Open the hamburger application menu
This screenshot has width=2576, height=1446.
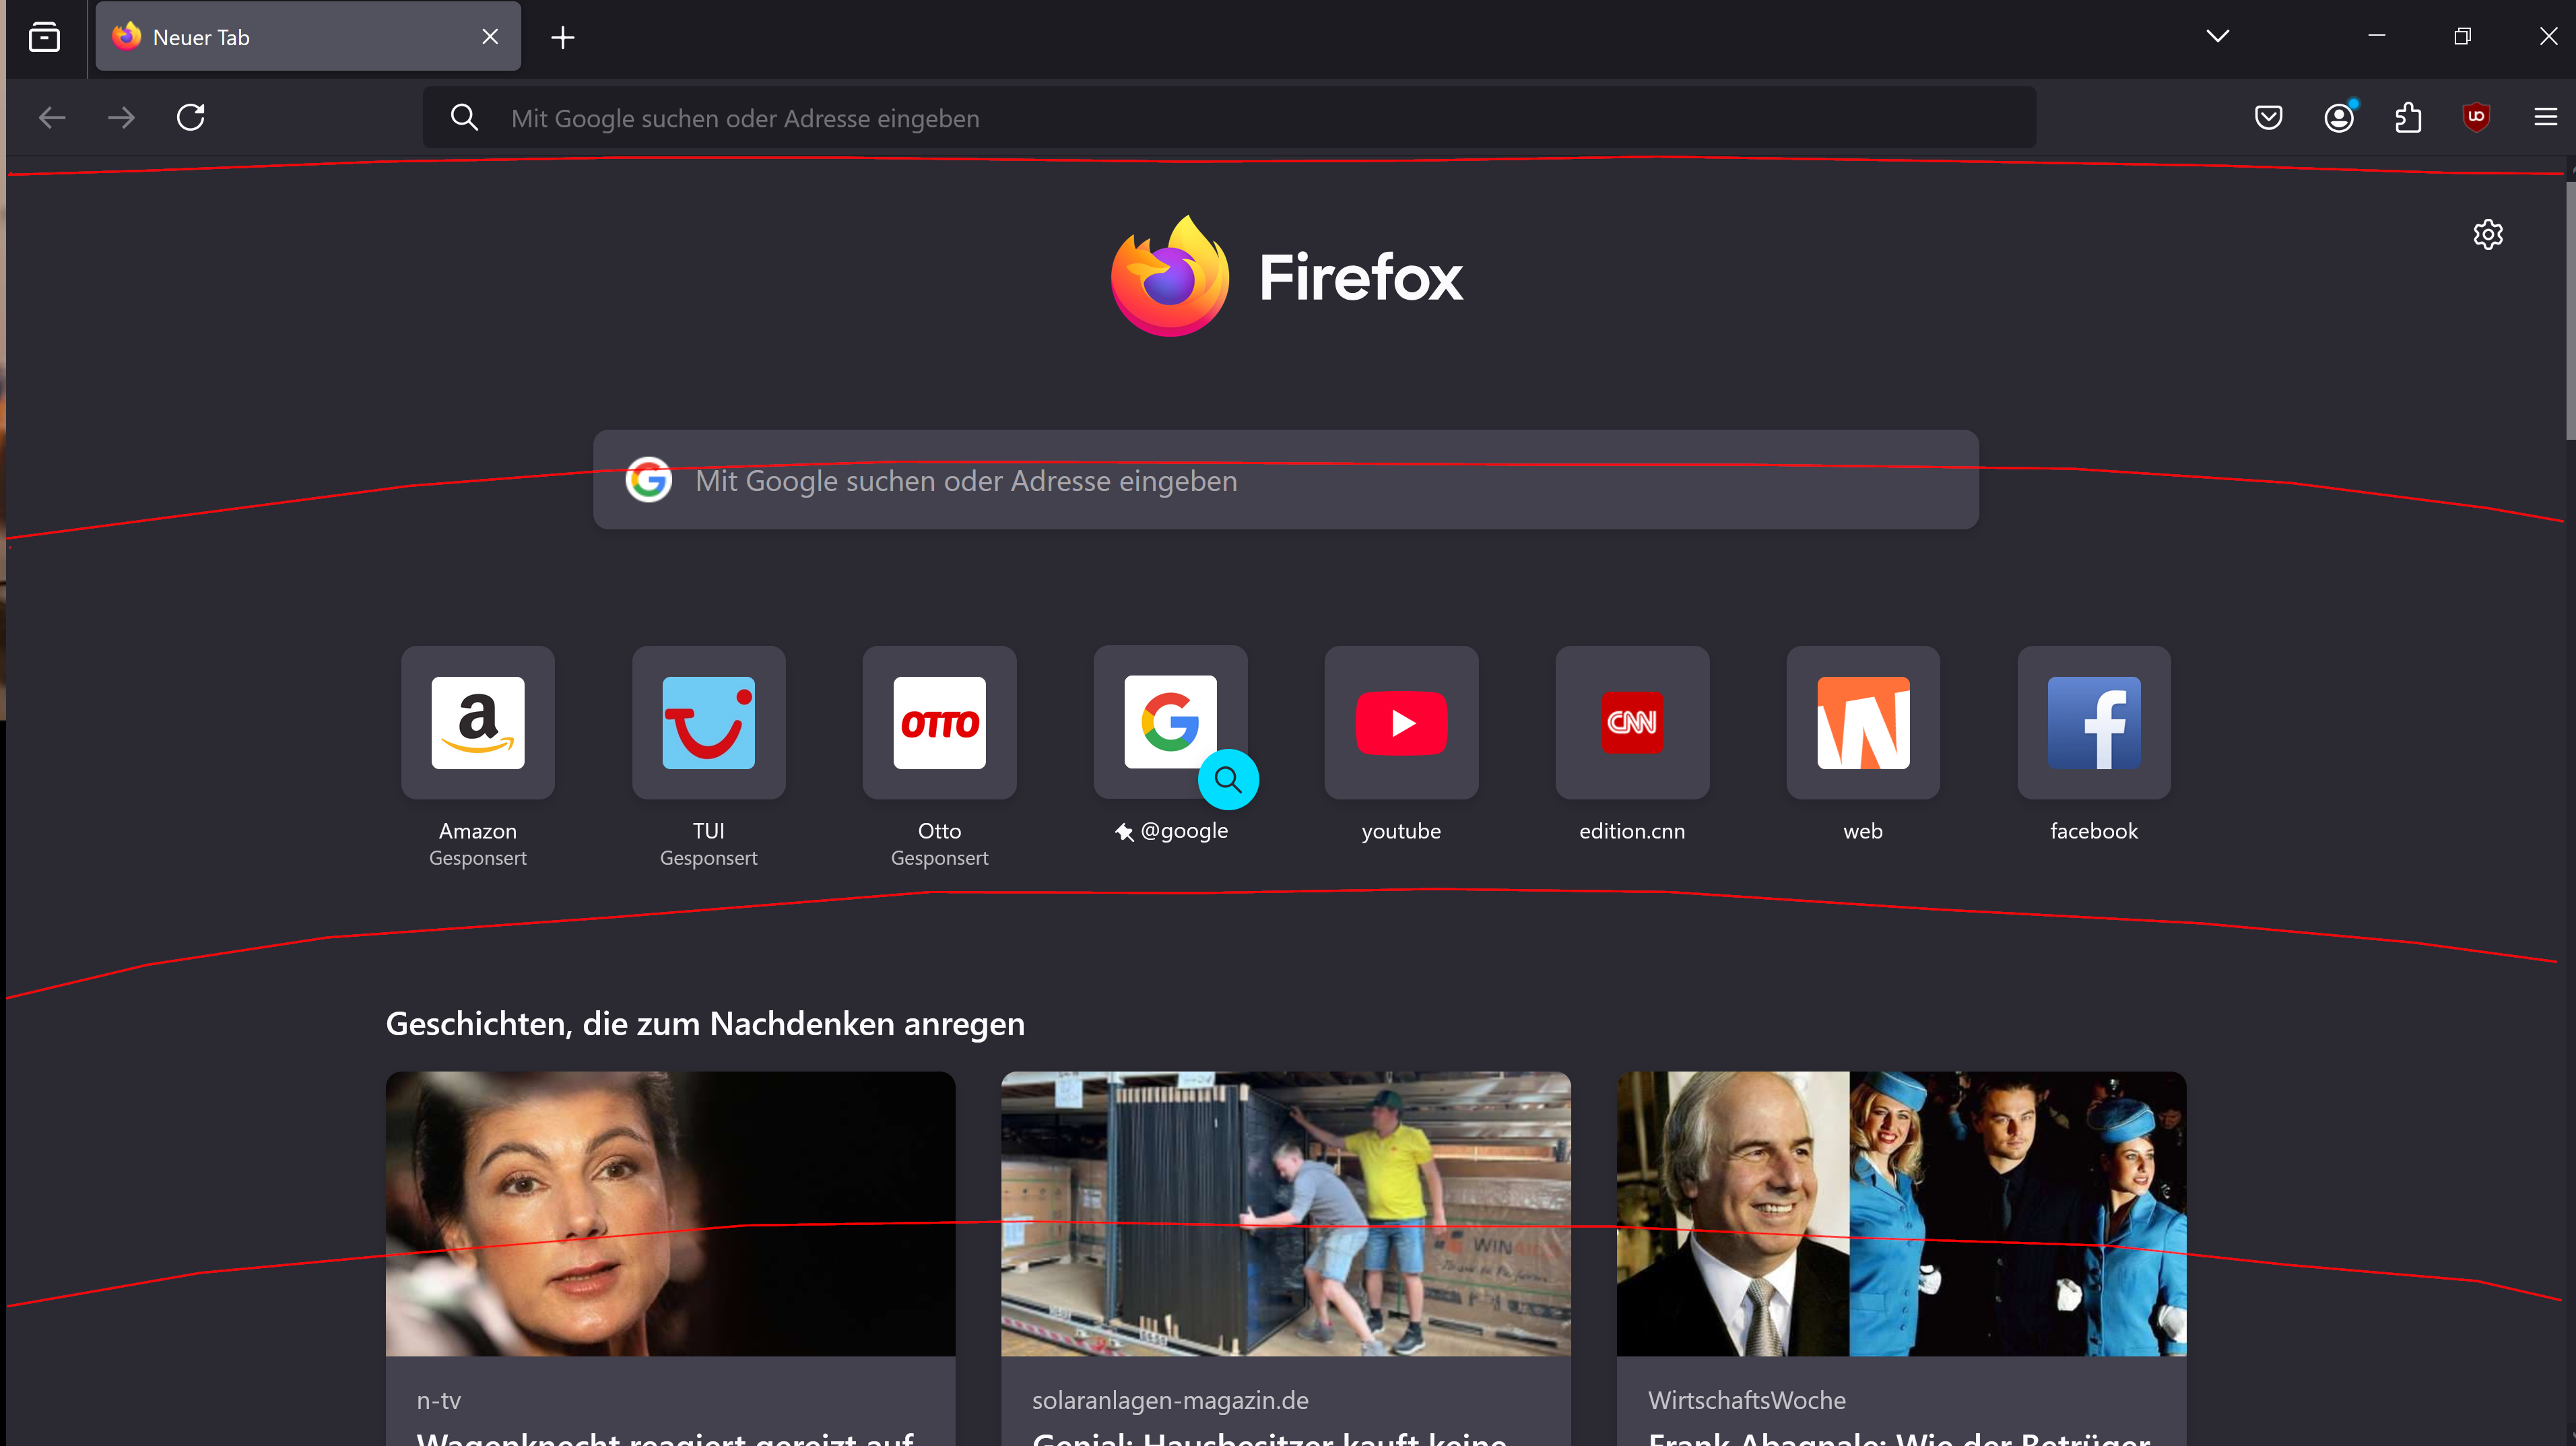(2545, 118)
